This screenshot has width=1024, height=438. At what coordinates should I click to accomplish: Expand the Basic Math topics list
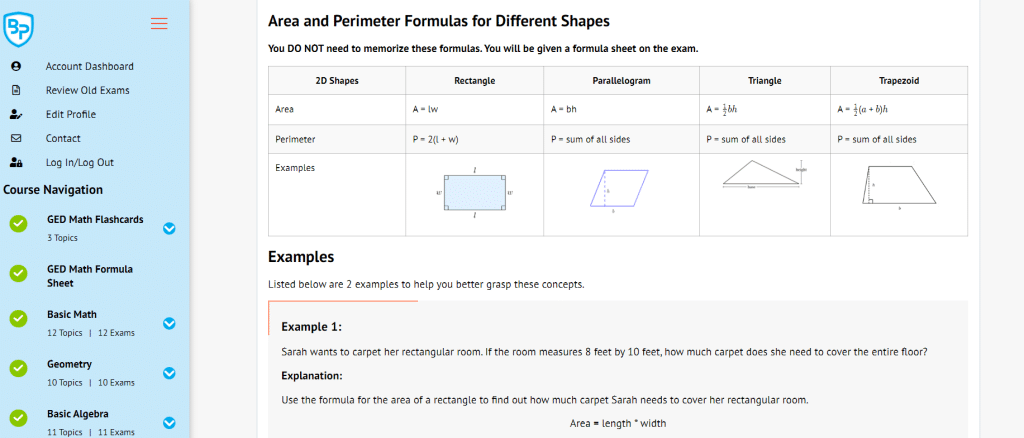pos(169,323)
